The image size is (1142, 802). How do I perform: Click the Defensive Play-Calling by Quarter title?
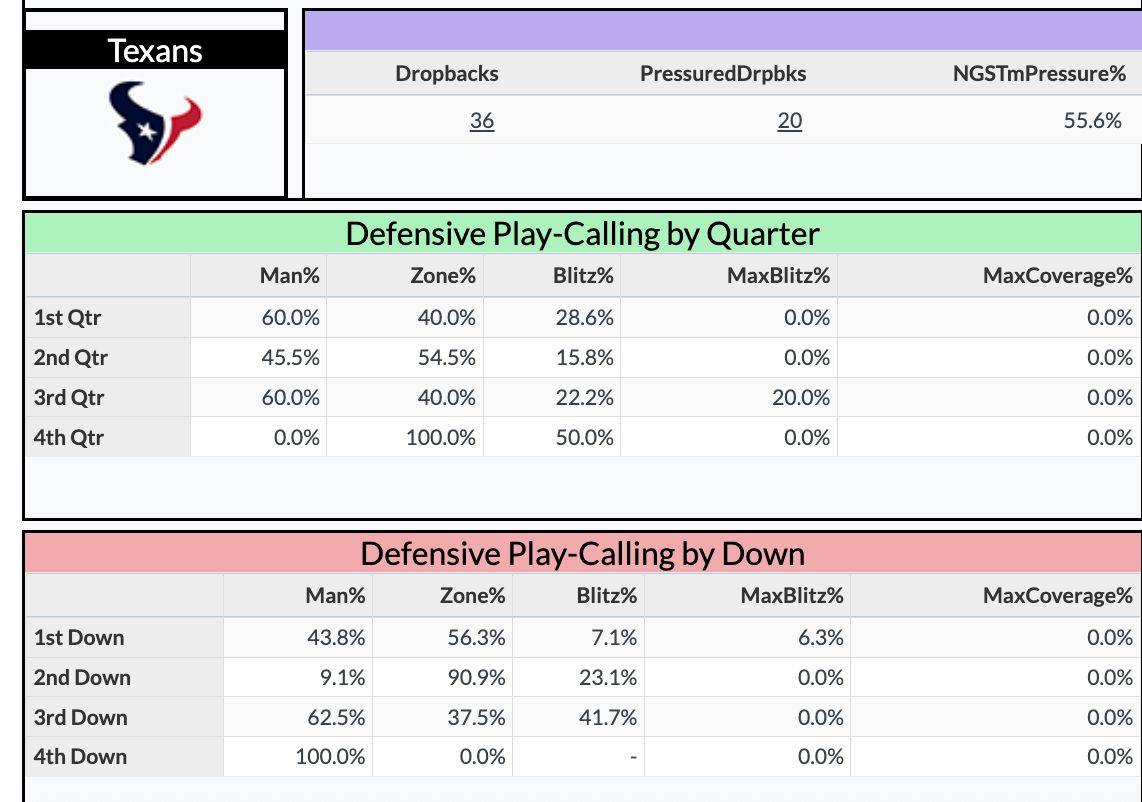pos(582,233)
